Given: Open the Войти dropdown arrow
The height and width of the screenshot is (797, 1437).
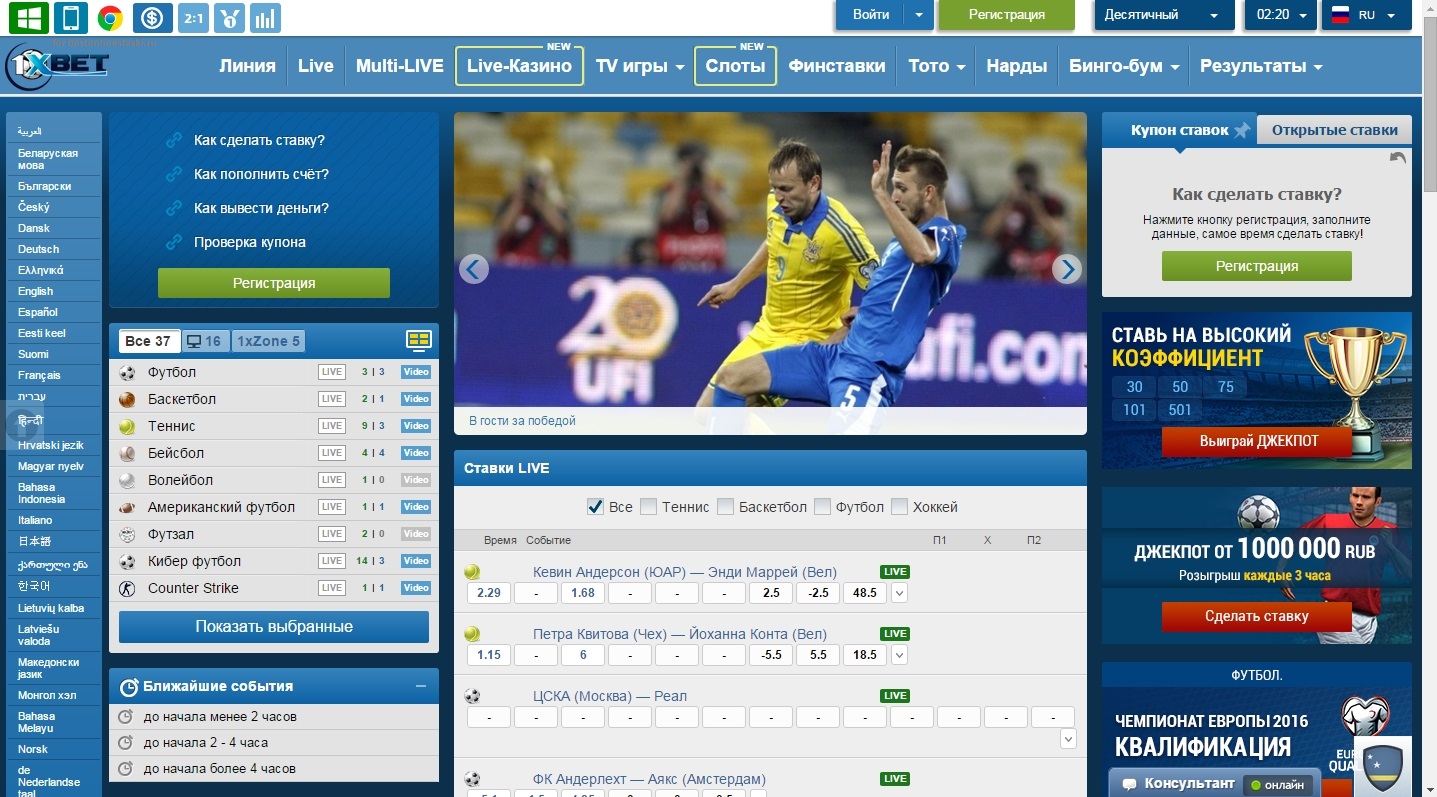Looking at the screenshot, I should pyautogui.click(x=919, y=15).
